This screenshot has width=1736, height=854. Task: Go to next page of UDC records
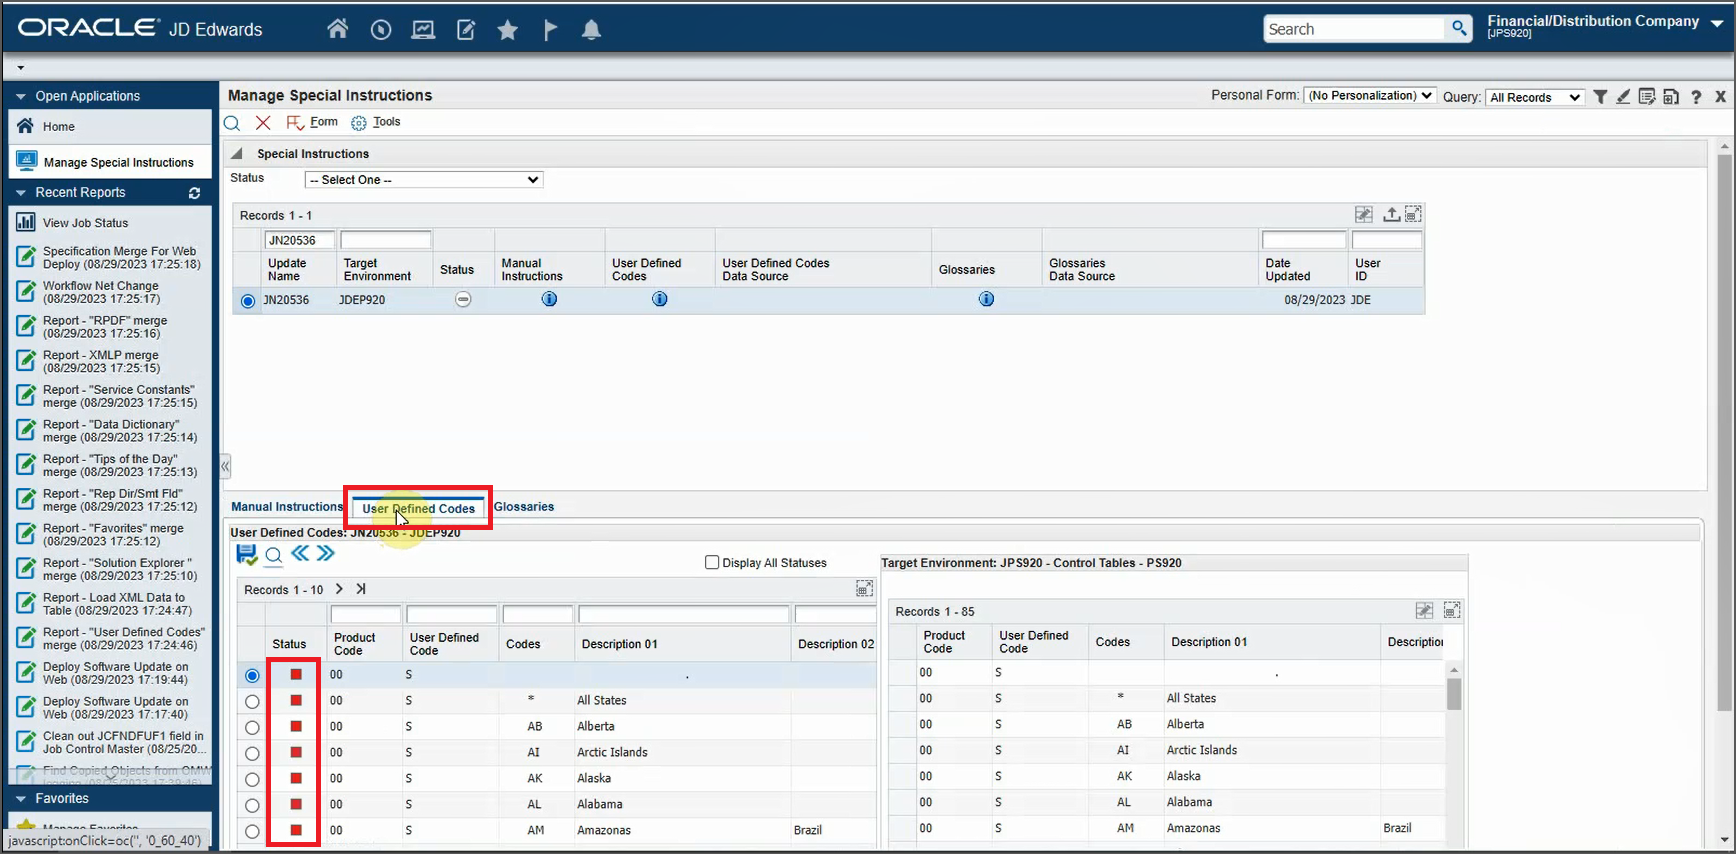click(339, 589)
